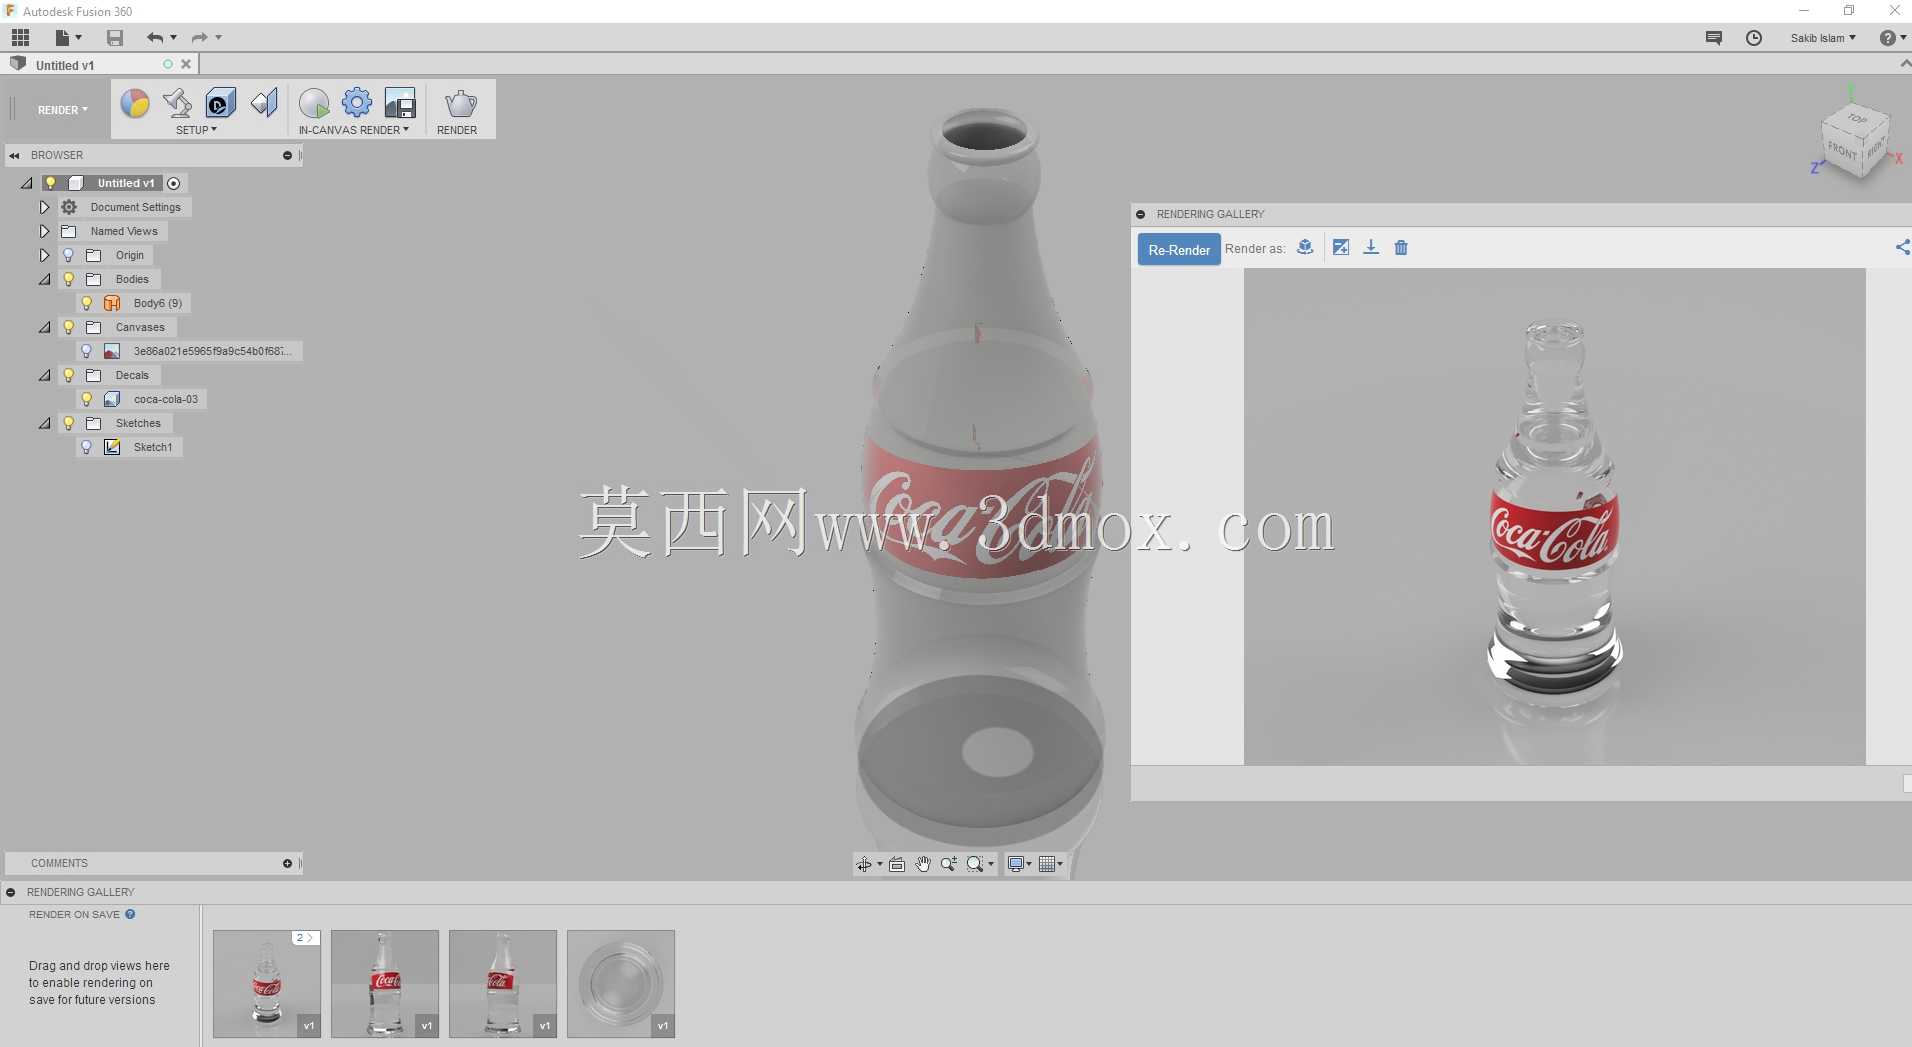Open Display Settings monitor dropdown
The height and width of the screenshot is (1047, 1912).
pyautogui.click(x=1020, y=865)
